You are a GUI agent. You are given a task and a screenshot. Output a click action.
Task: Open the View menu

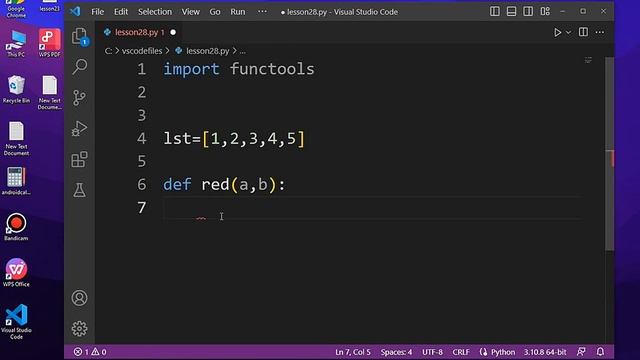[x=191, y=12]
